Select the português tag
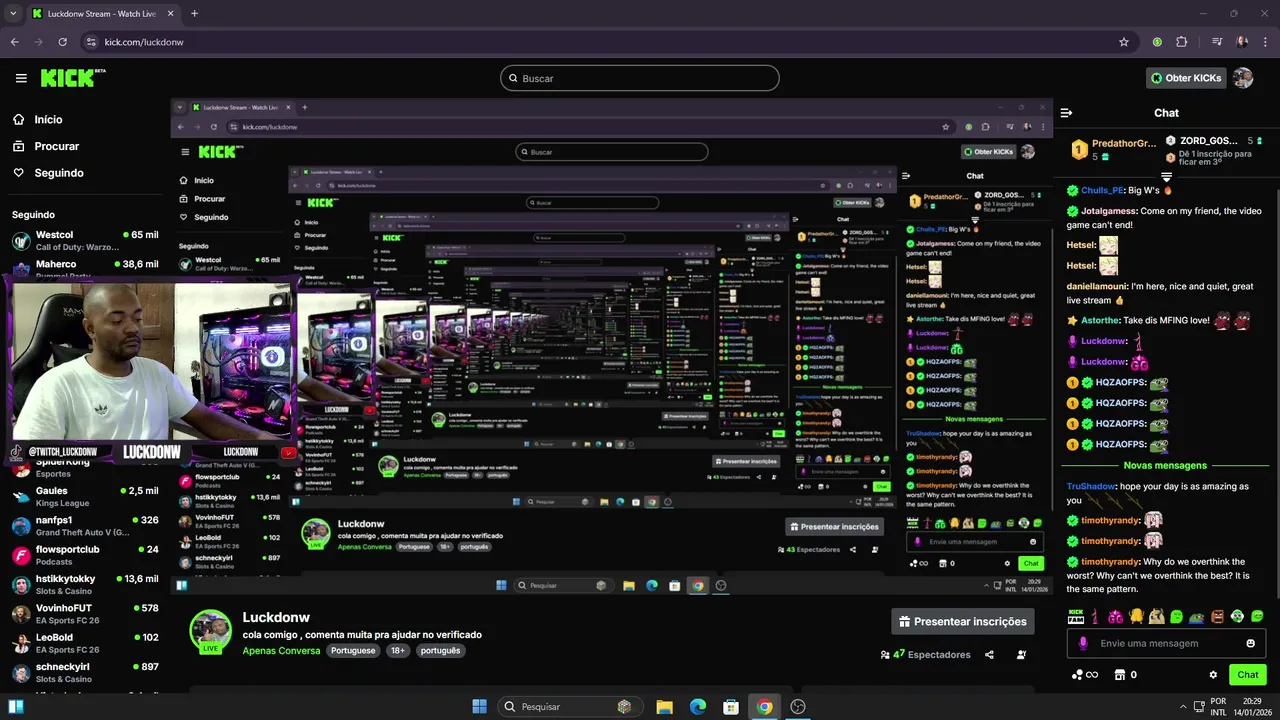The width and height of the screenshot is (1280, 720). coord(440,650)
